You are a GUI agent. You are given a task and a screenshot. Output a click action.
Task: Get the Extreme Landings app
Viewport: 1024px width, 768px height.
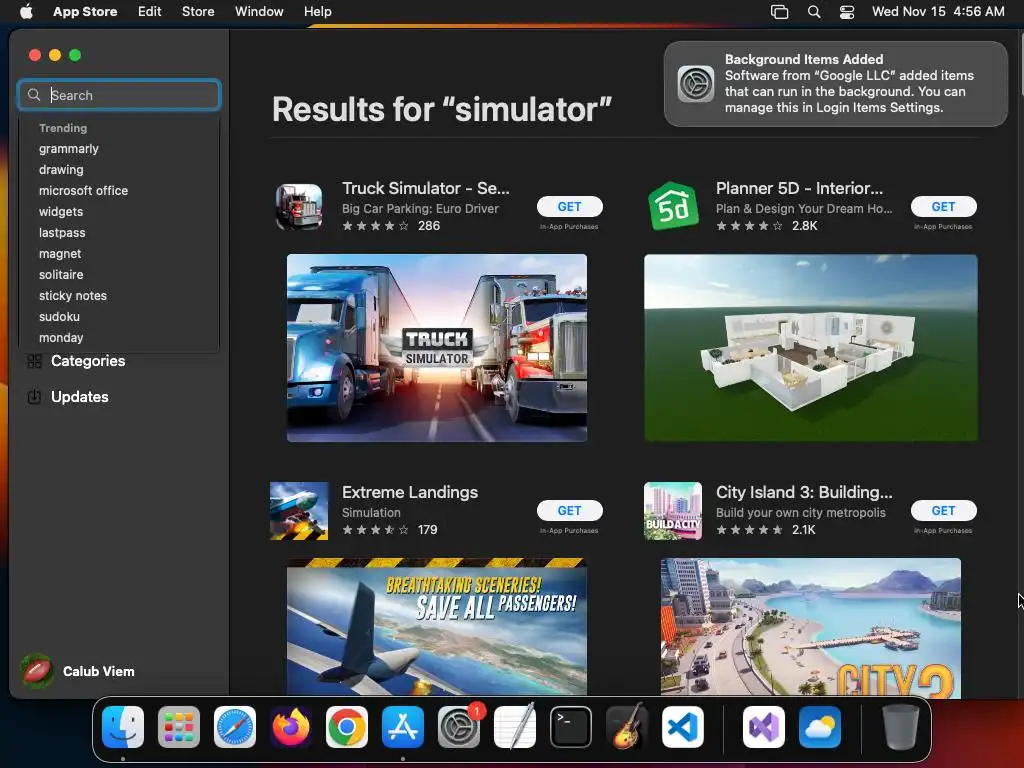569,511
